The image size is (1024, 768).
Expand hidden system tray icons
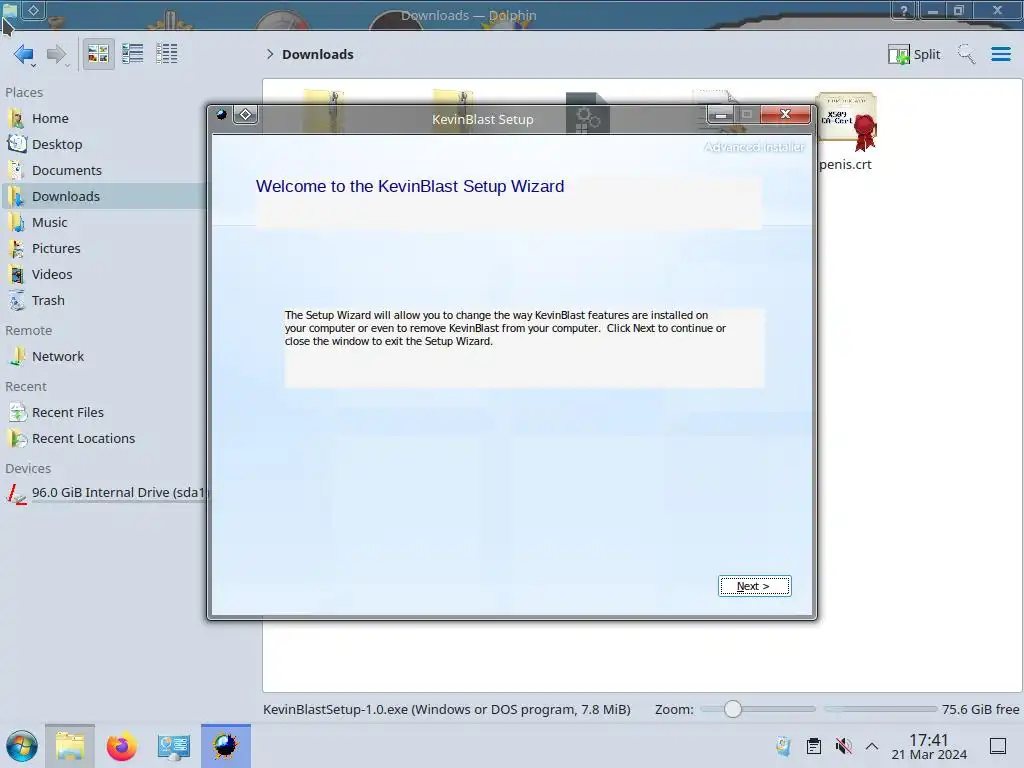[x=872, y=746]
